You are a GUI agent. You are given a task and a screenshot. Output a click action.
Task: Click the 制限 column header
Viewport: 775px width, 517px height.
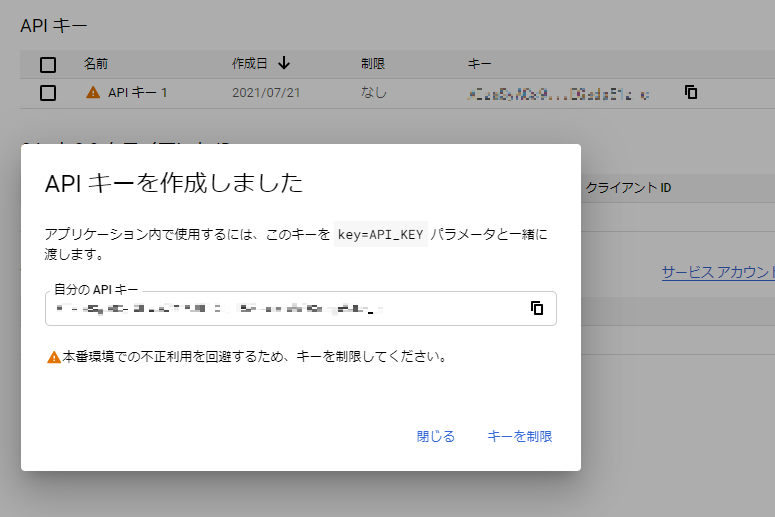pos(372,64)
